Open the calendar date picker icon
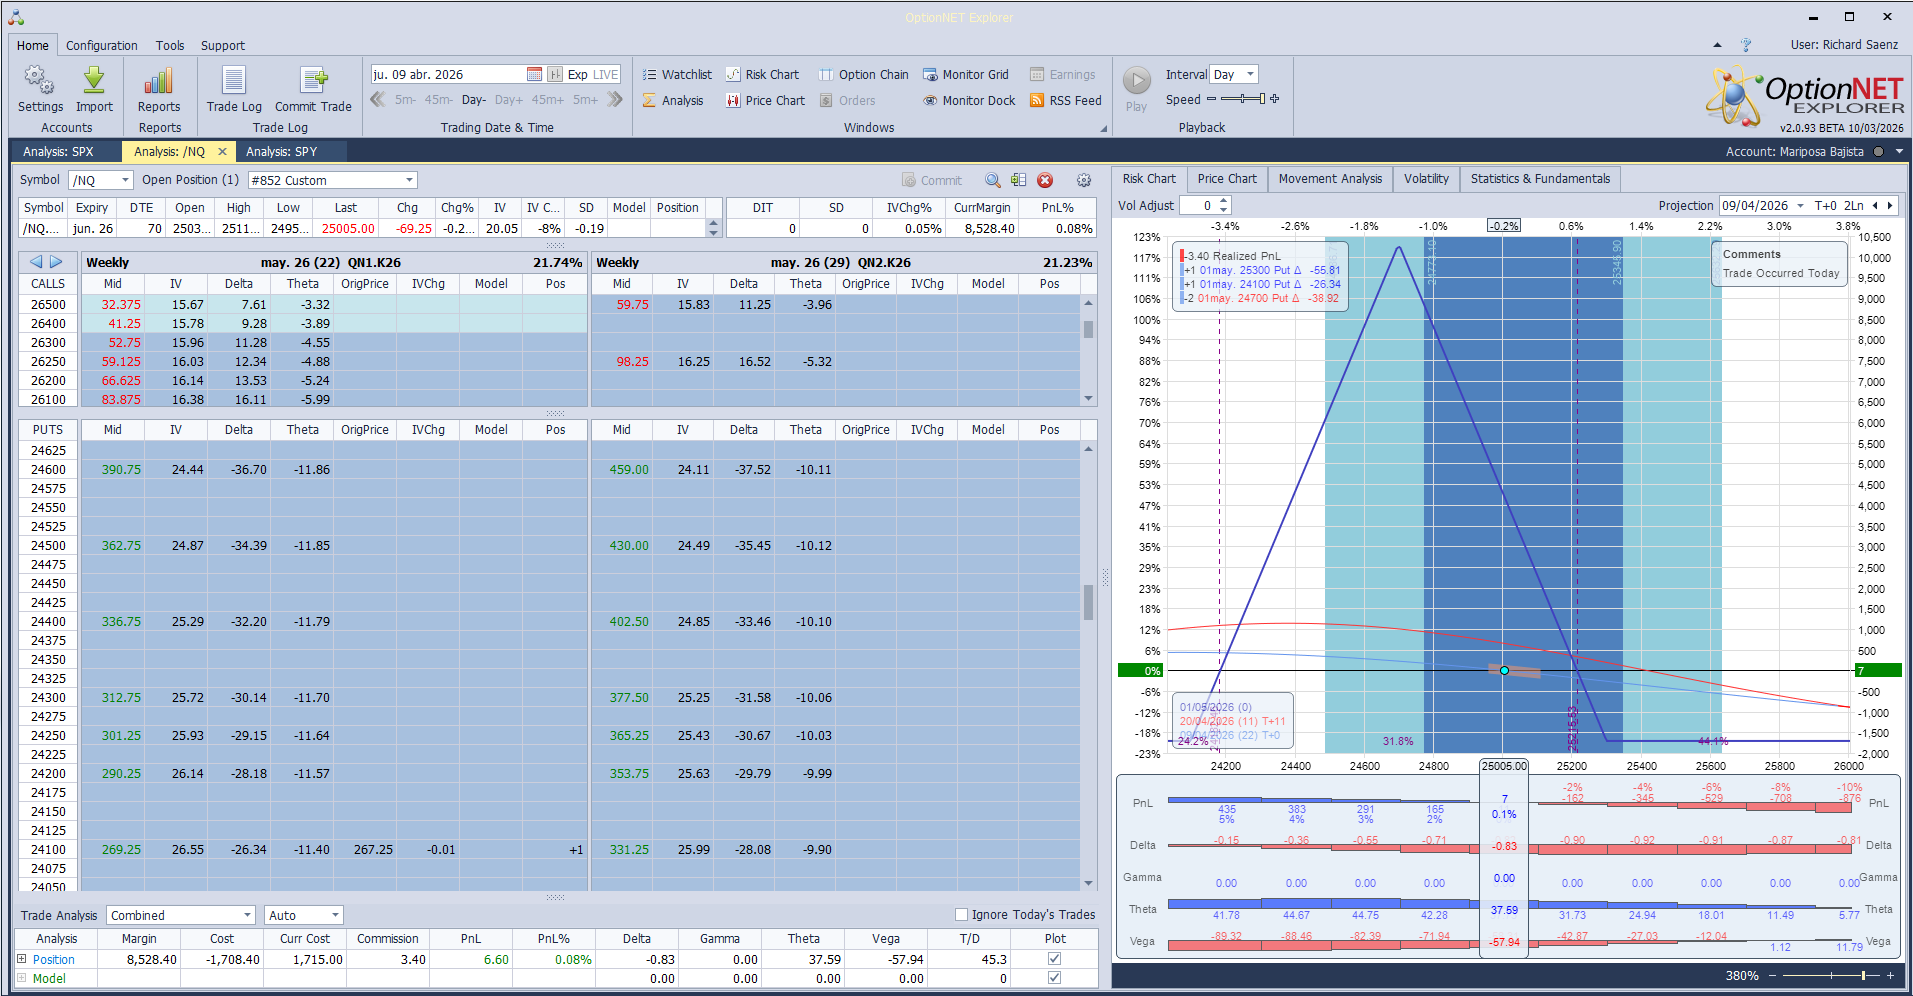This screenshot has width=1913, height=996. [x=534, y=74]
